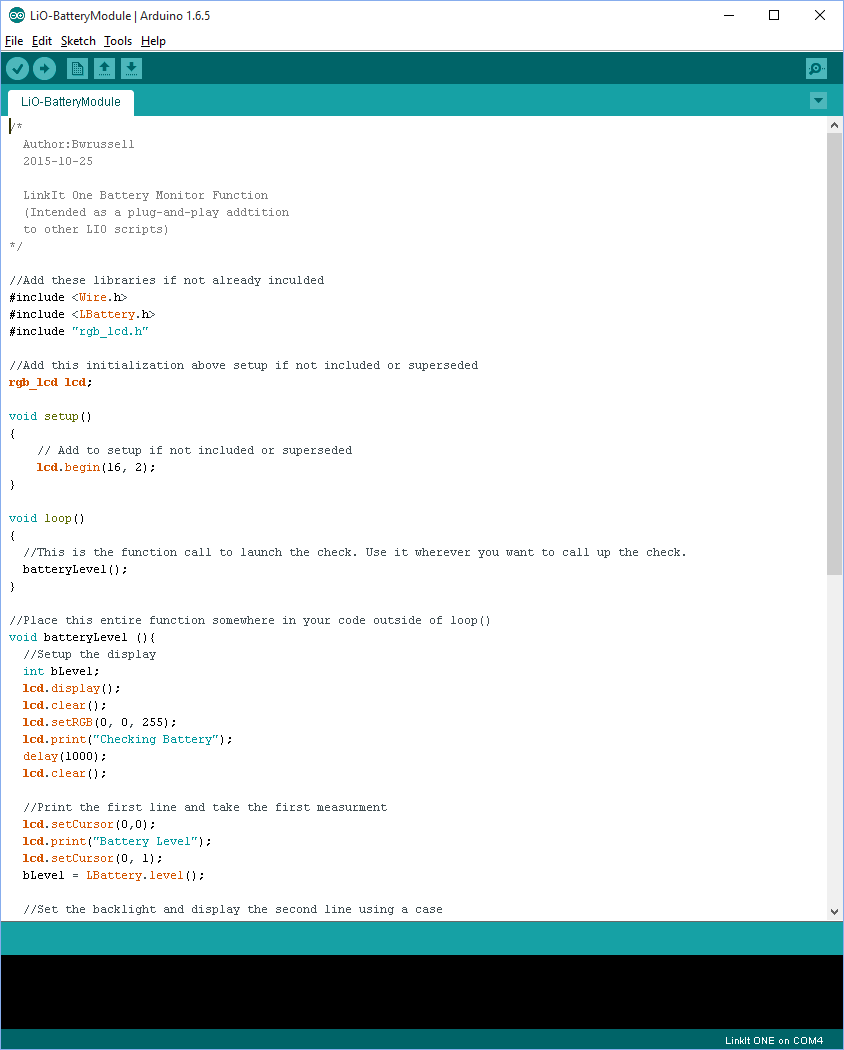This screenshot has height=1050, width=844.
Task: Maximize the Arduino window
Action: (774, 15)
